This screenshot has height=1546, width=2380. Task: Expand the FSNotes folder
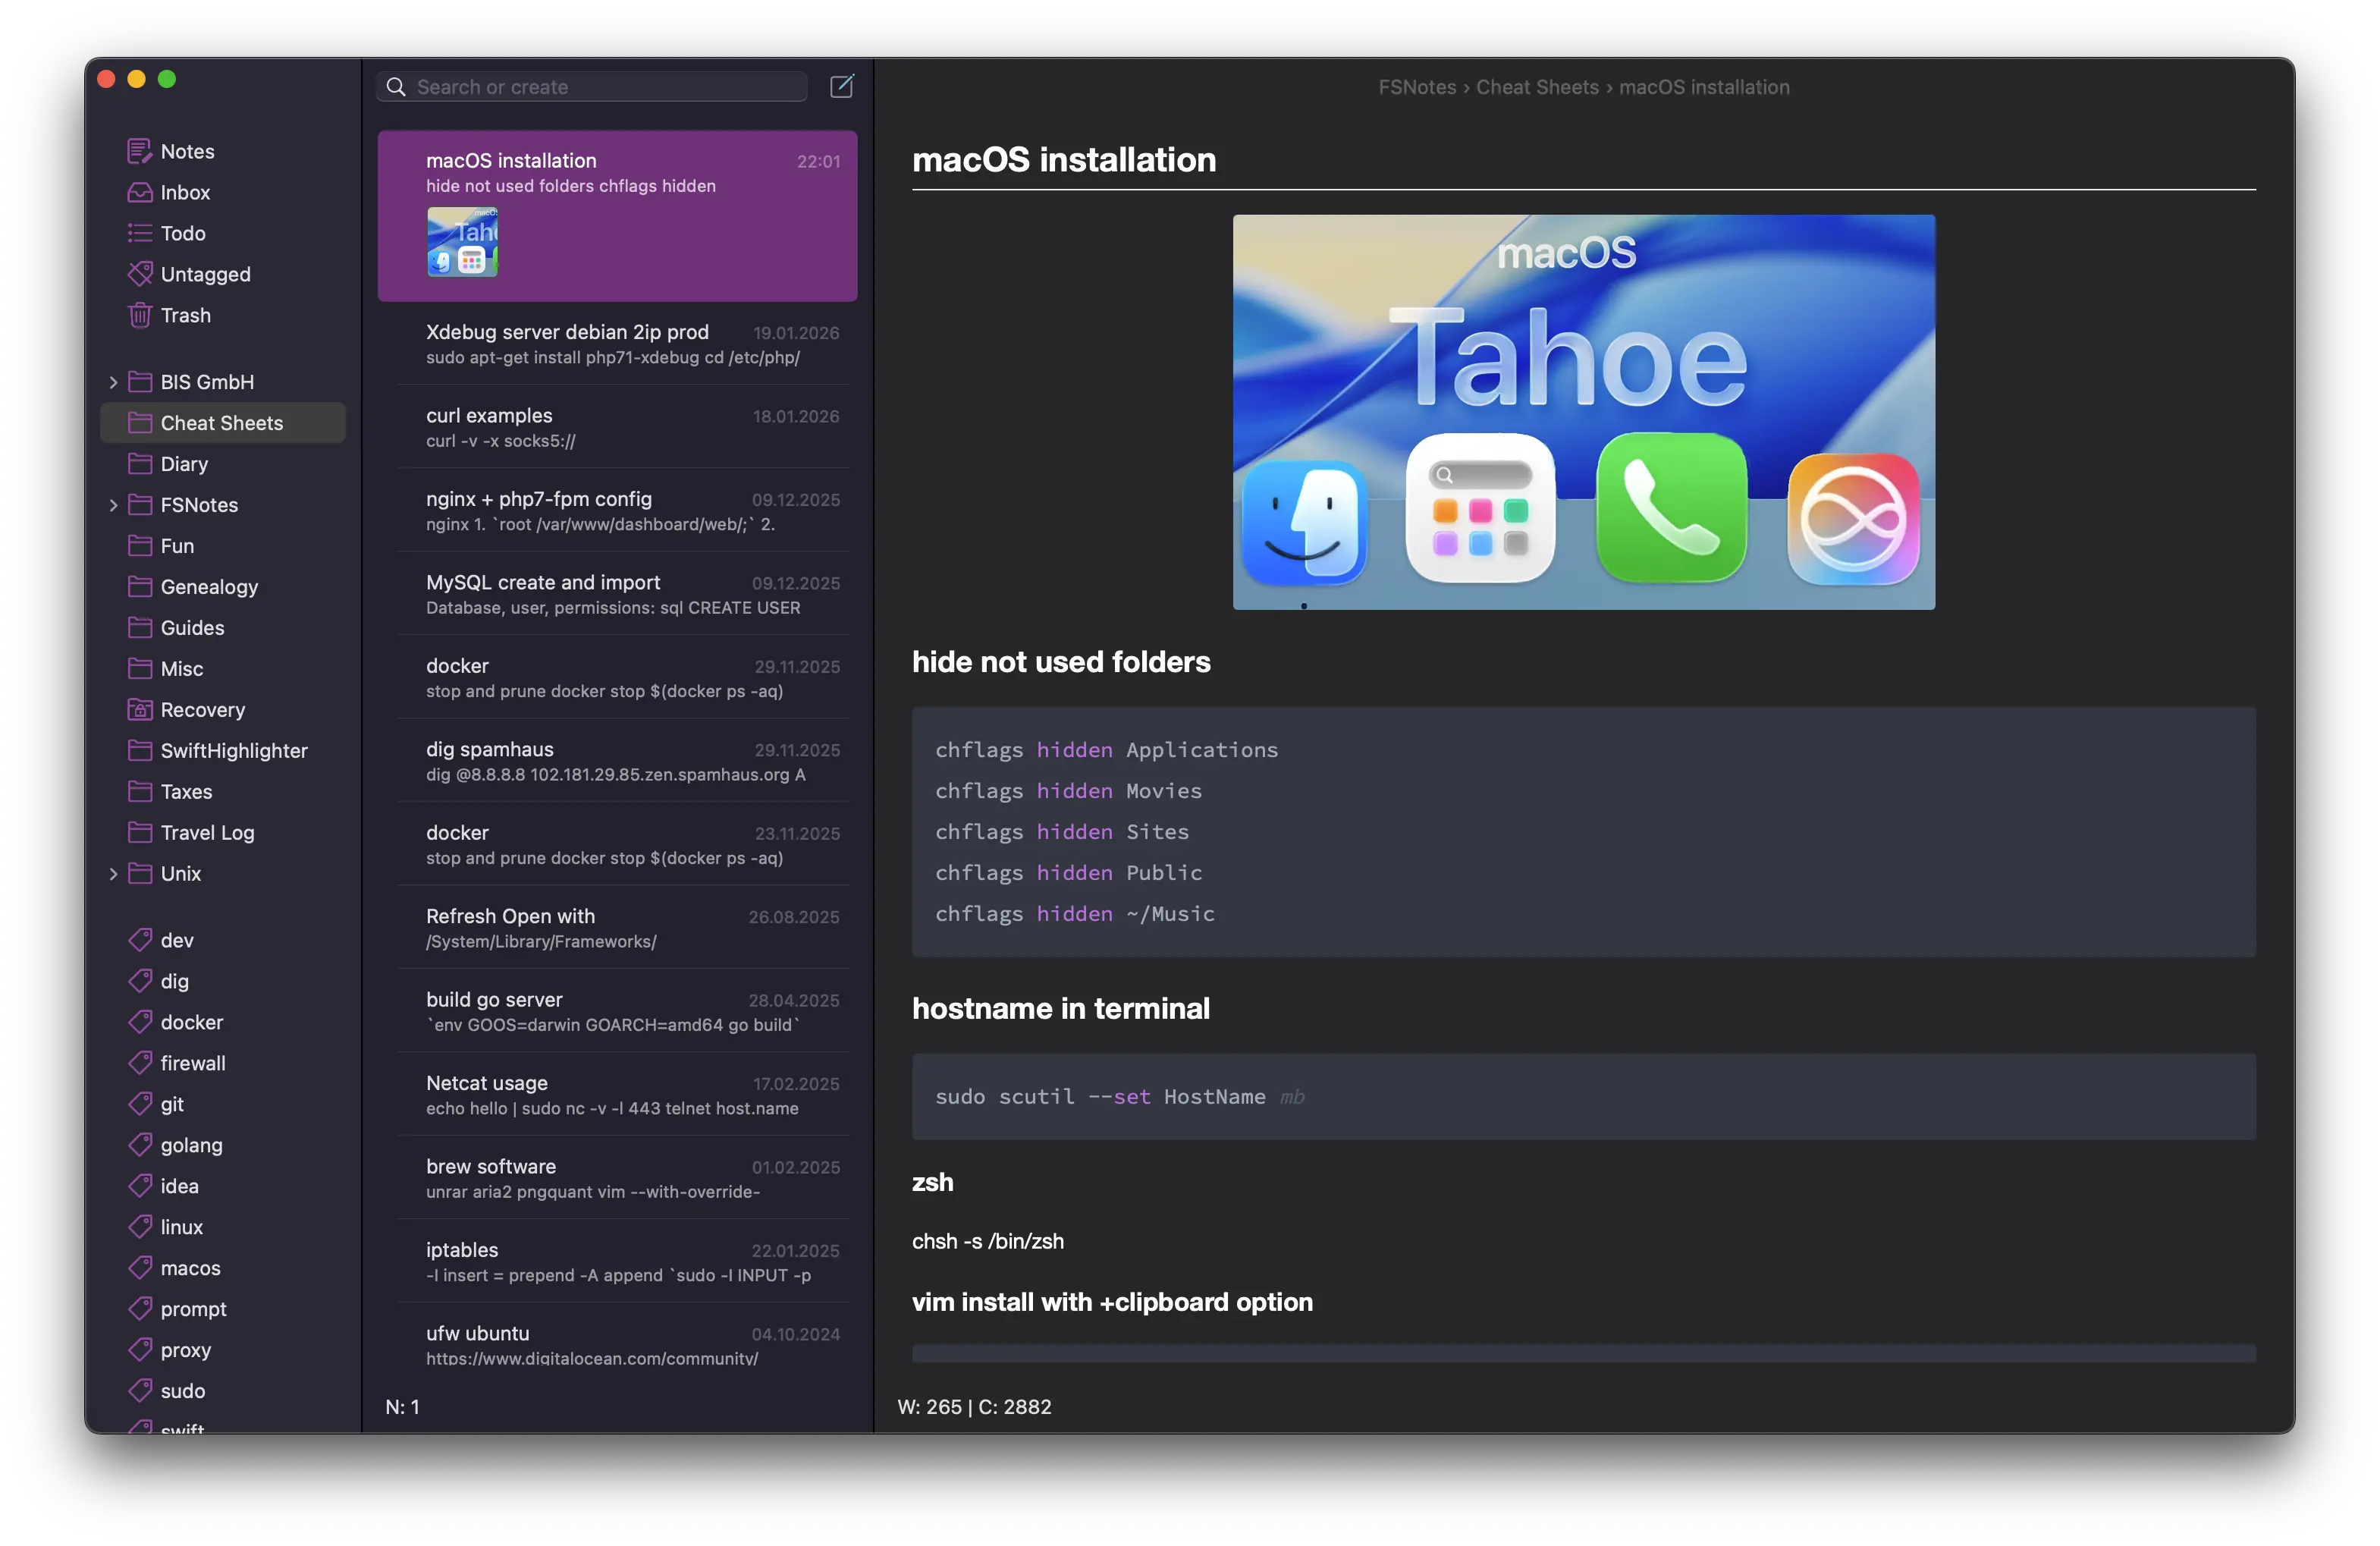113,504
